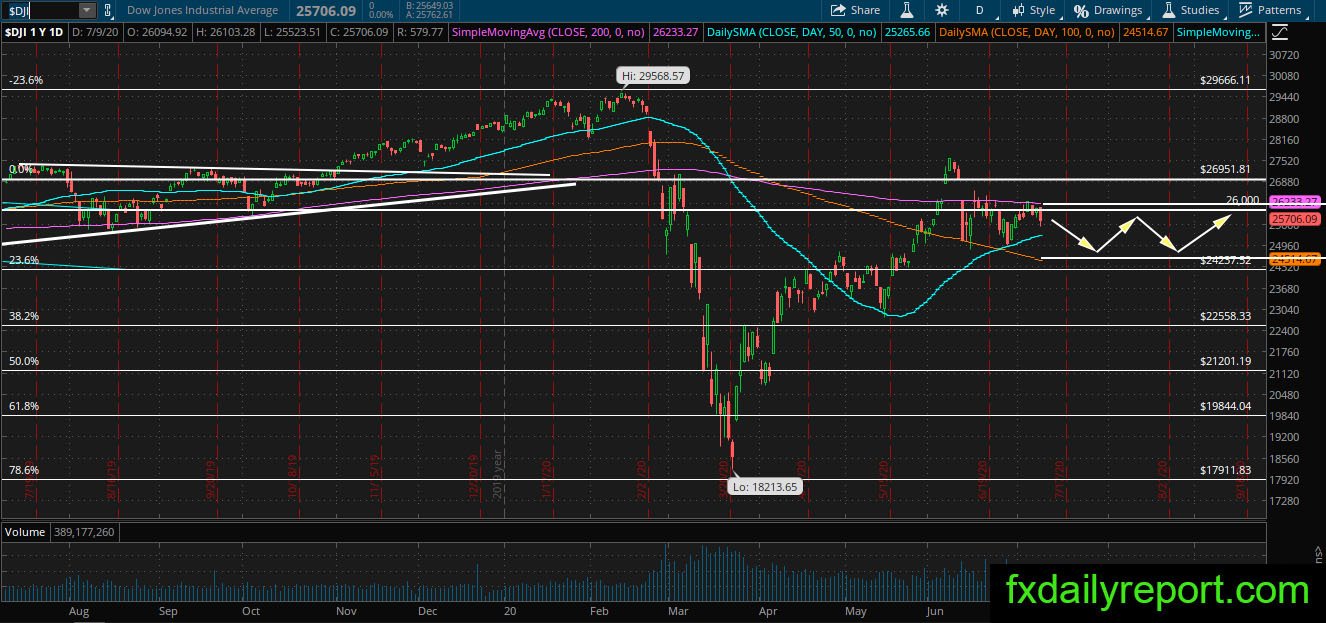Click the A: 25762.61 ask value
Image resolution: width=1326 pixels, height=623 pixels.
click(430, 15)
